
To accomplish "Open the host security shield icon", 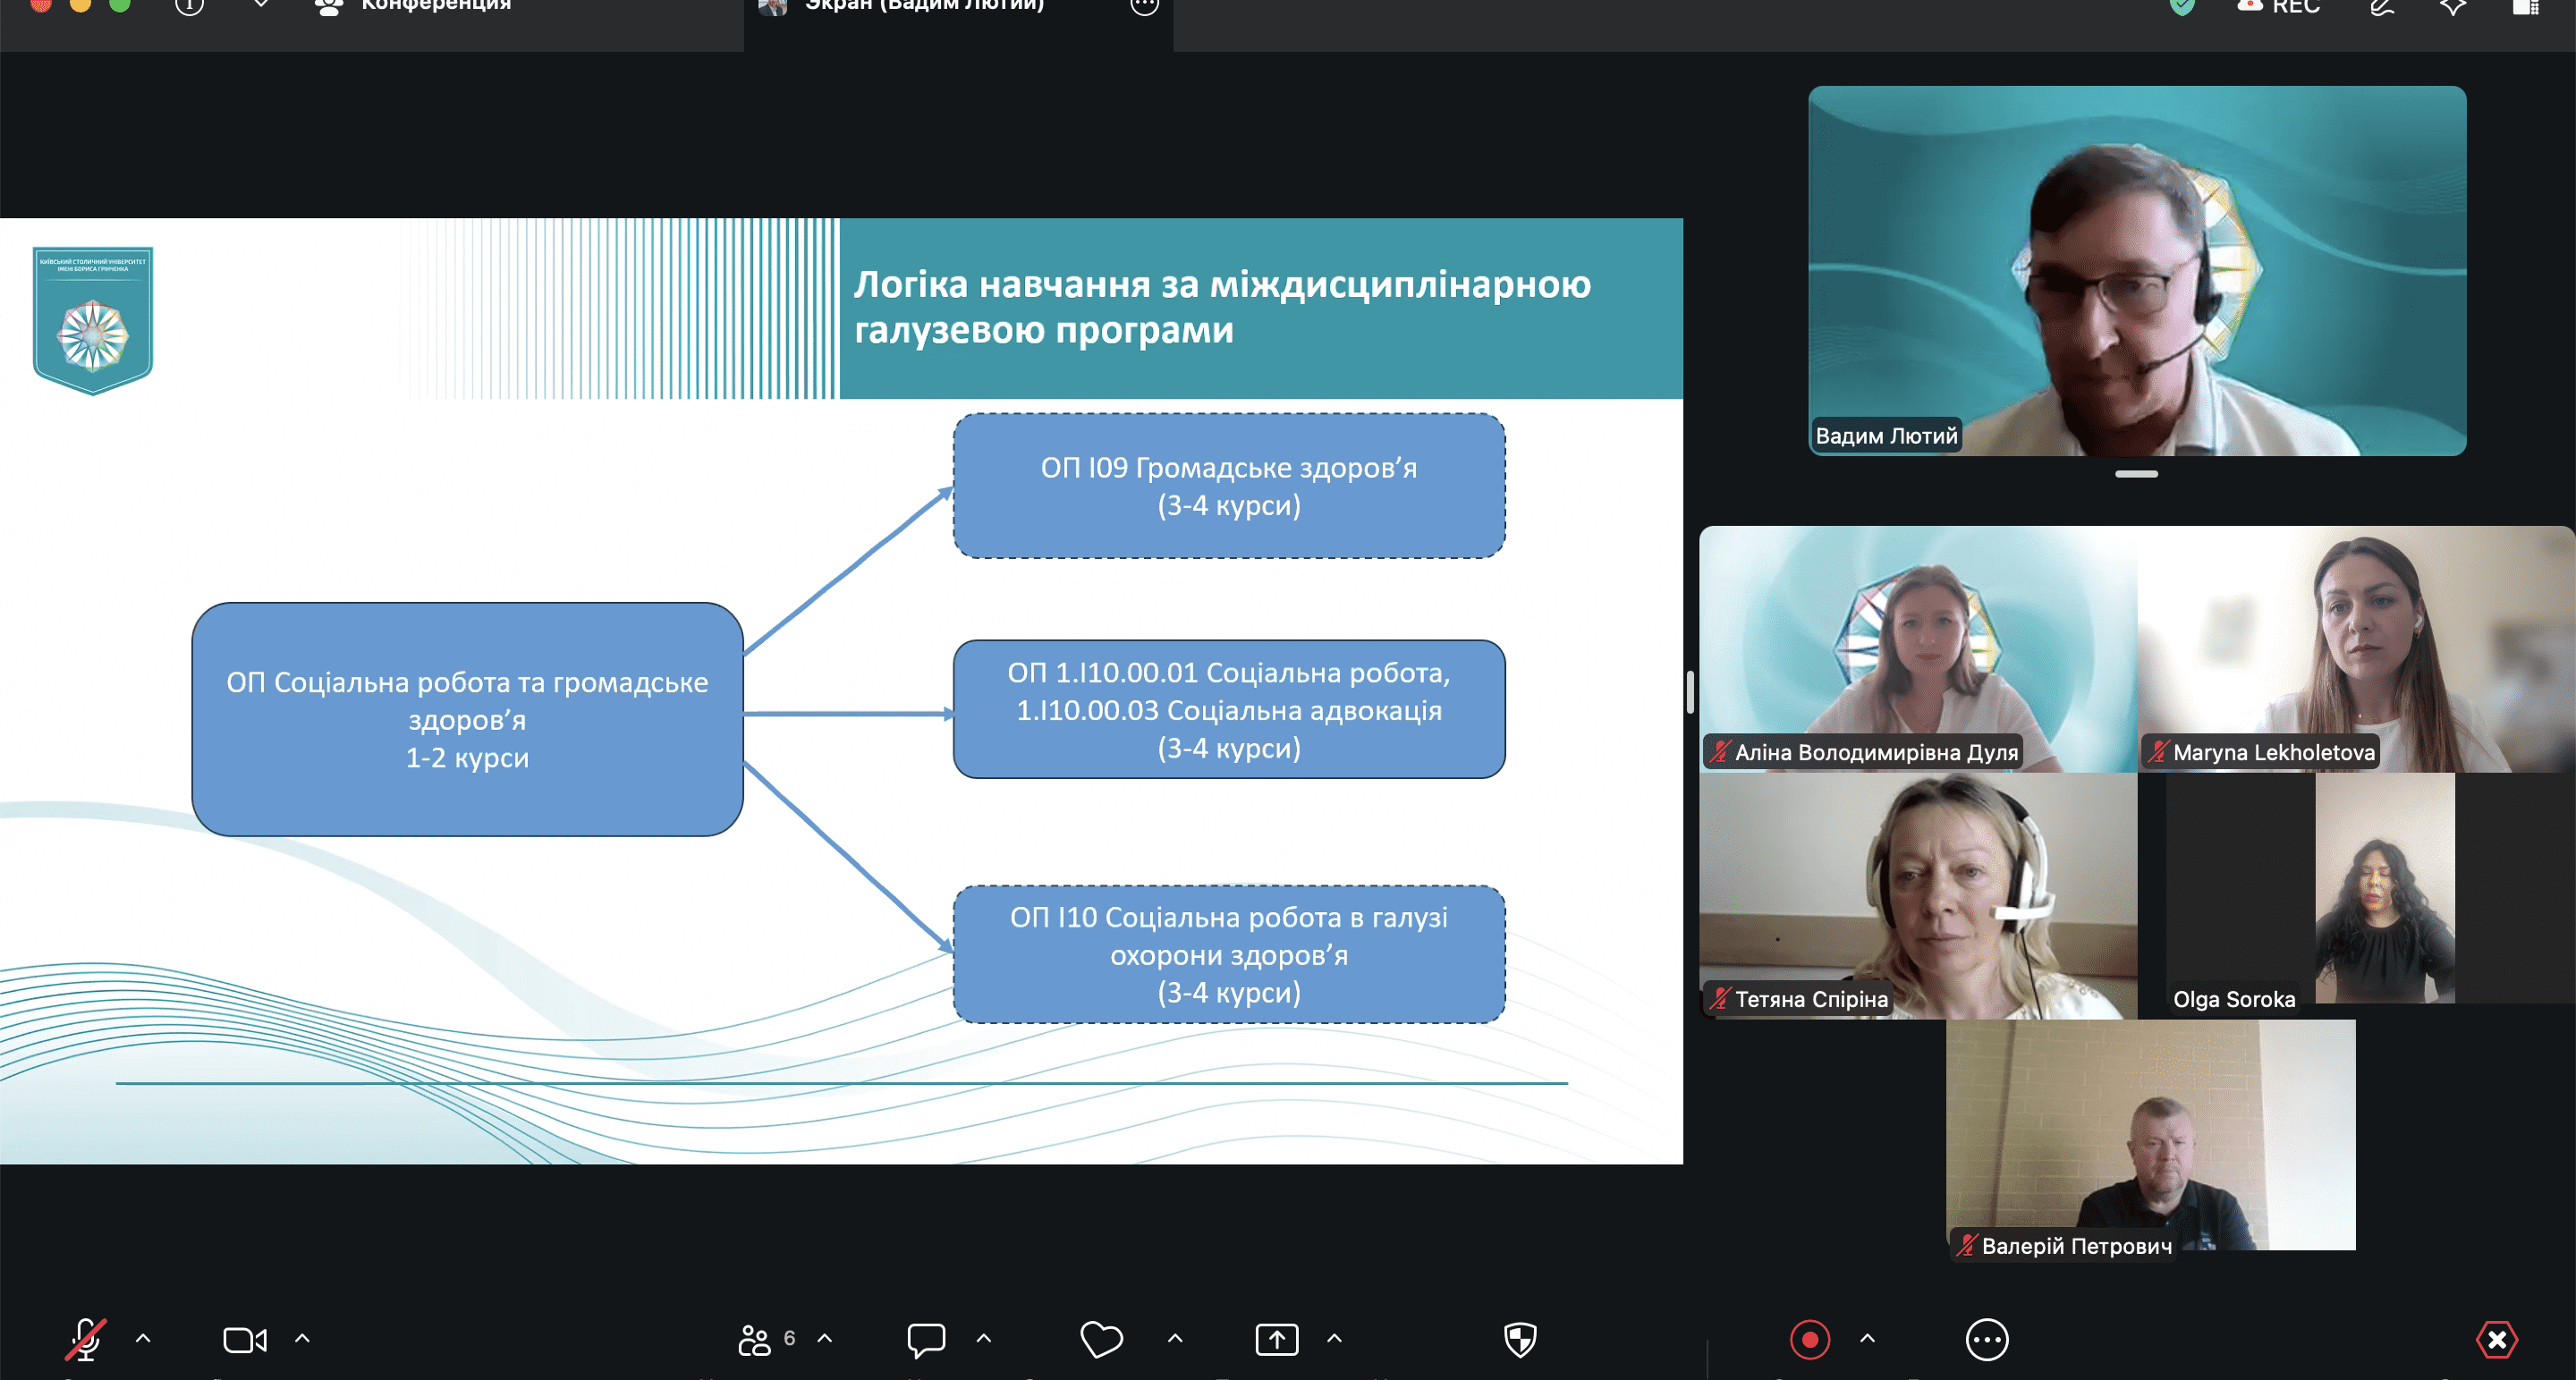I will (1520, 1339).
